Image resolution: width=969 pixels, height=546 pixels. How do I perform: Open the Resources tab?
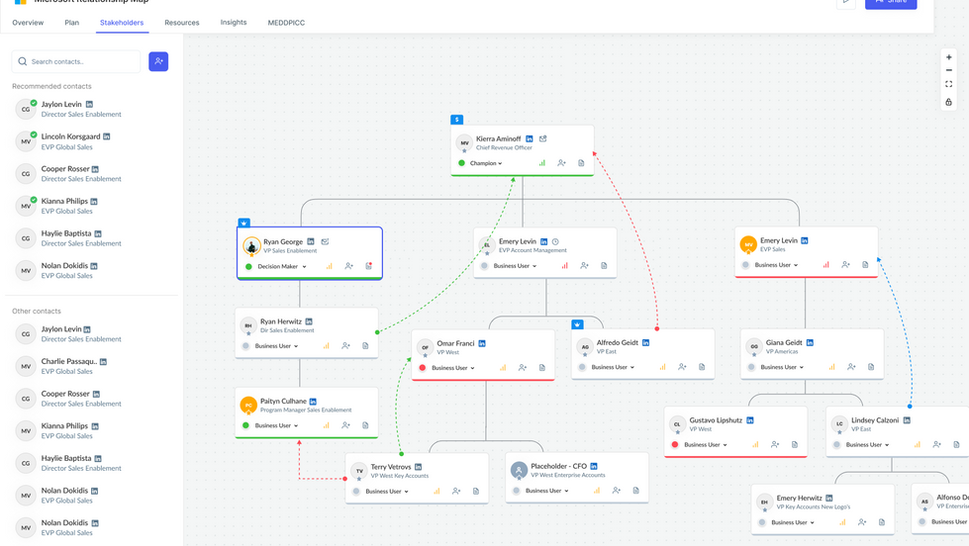click(x=182, y=22)
